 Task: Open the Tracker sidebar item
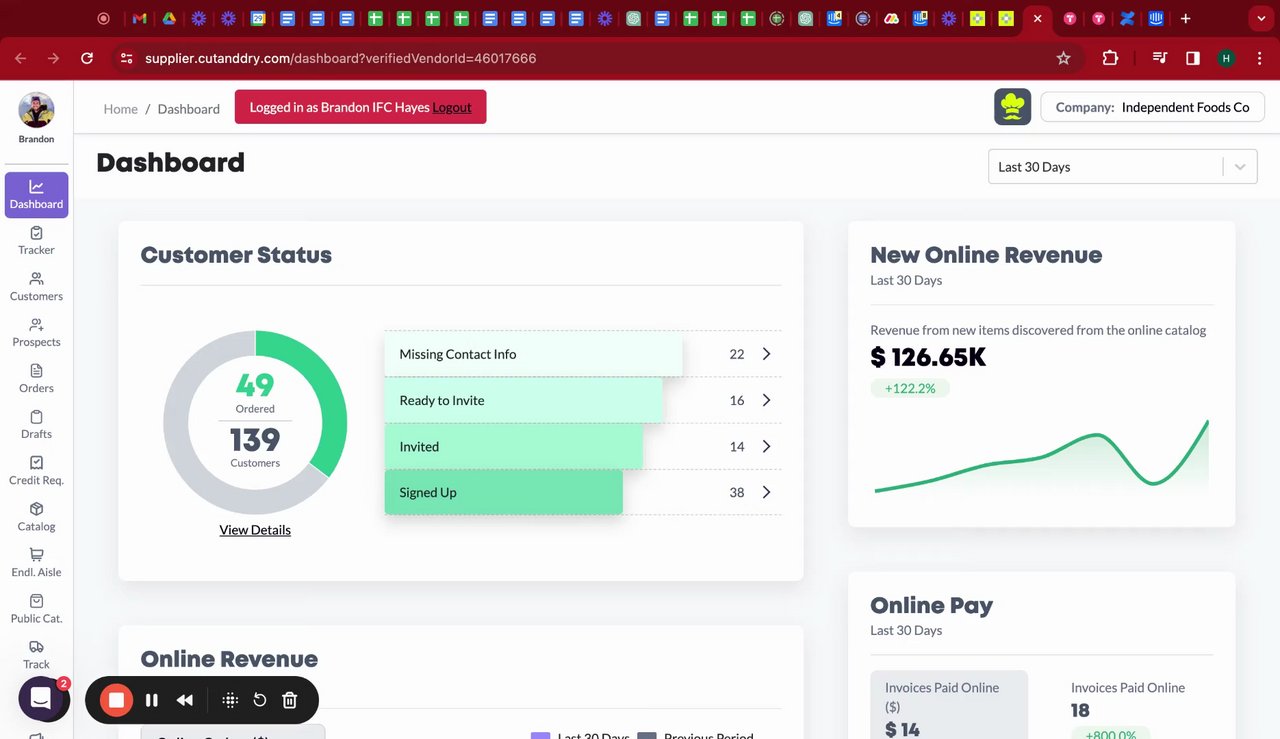36,240
